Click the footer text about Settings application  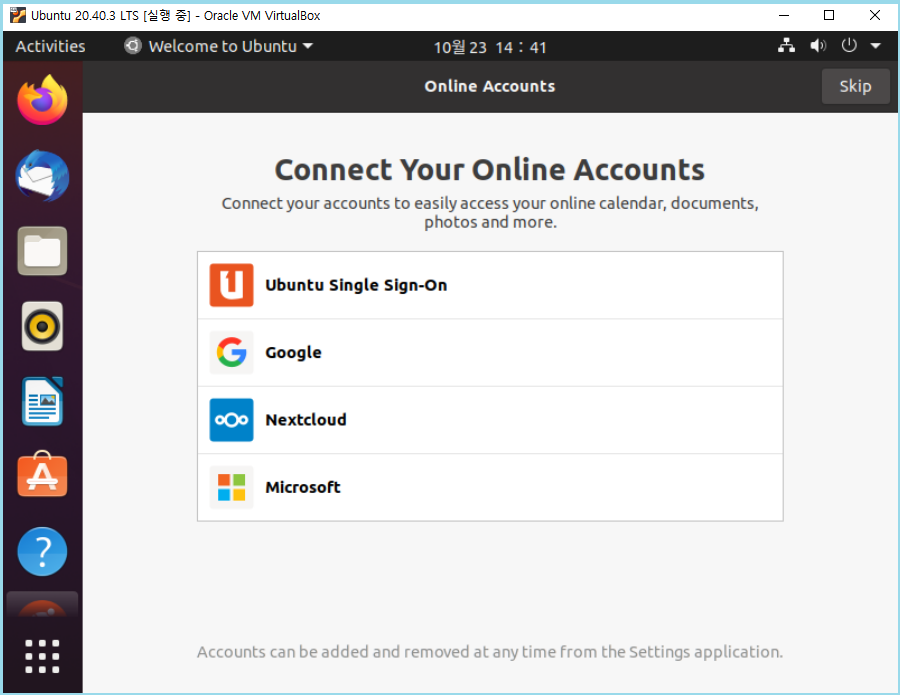pyautogui.click(x=490, y=652)
